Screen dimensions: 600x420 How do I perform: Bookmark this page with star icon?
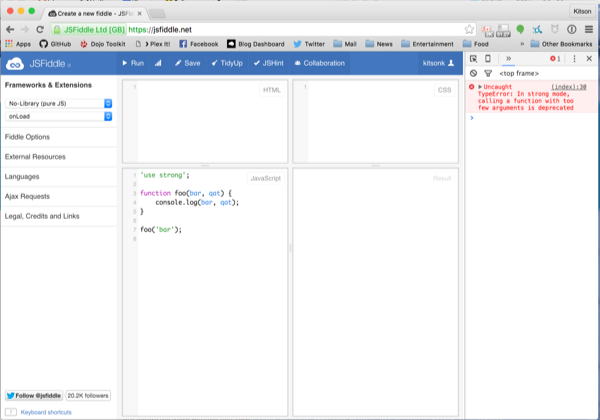pyautogui.click(x=469, y=29)
